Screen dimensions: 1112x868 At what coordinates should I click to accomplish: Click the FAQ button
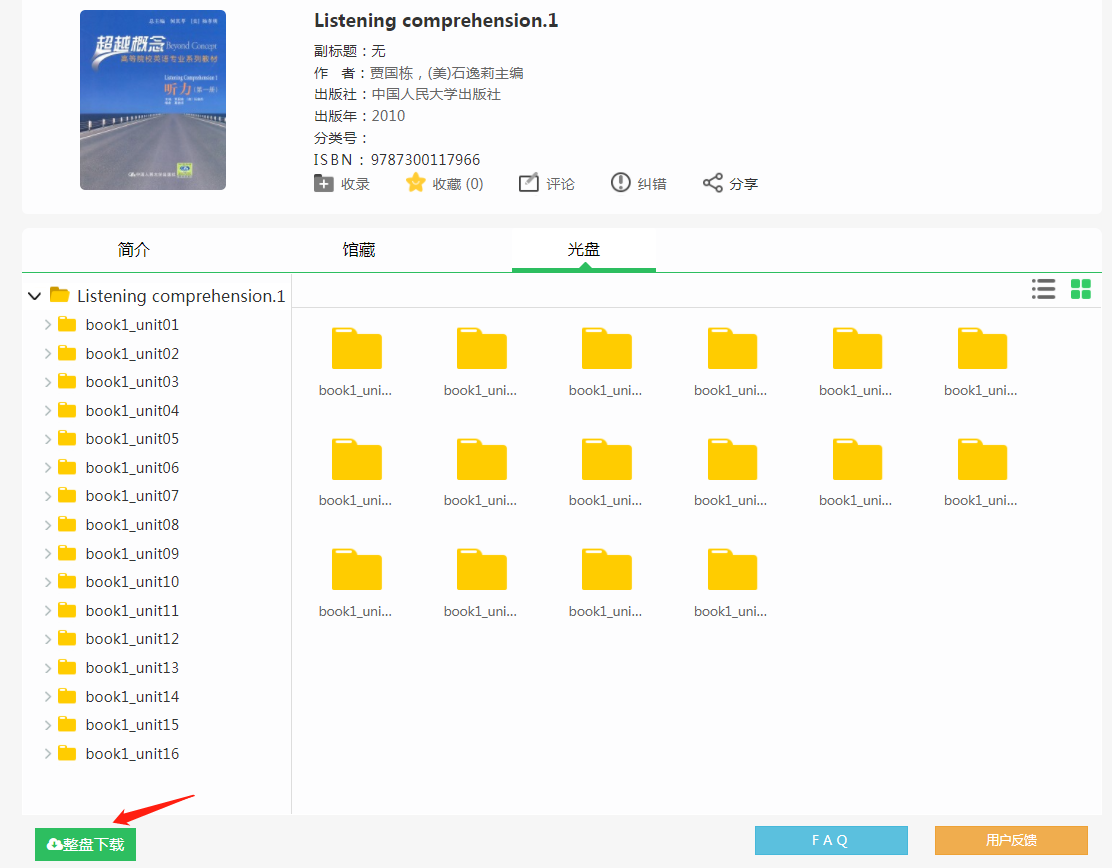click(x=831, y=841)
